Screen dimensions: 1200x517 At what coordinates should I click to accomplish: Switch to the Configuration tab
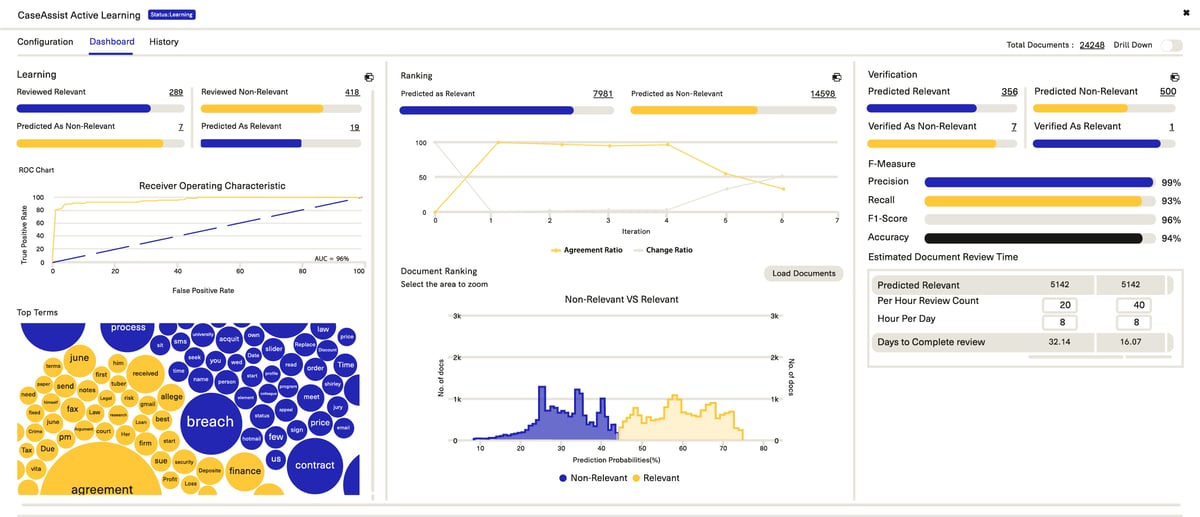point(45,42)
